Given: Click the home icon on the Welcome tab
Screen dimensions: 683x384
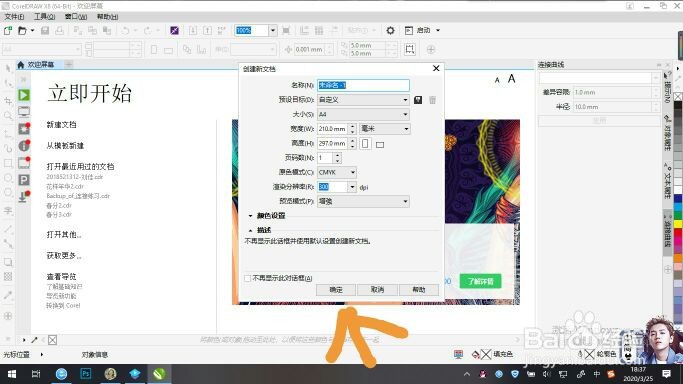Looking at the screenshot, I should click(x=20, y=64).
